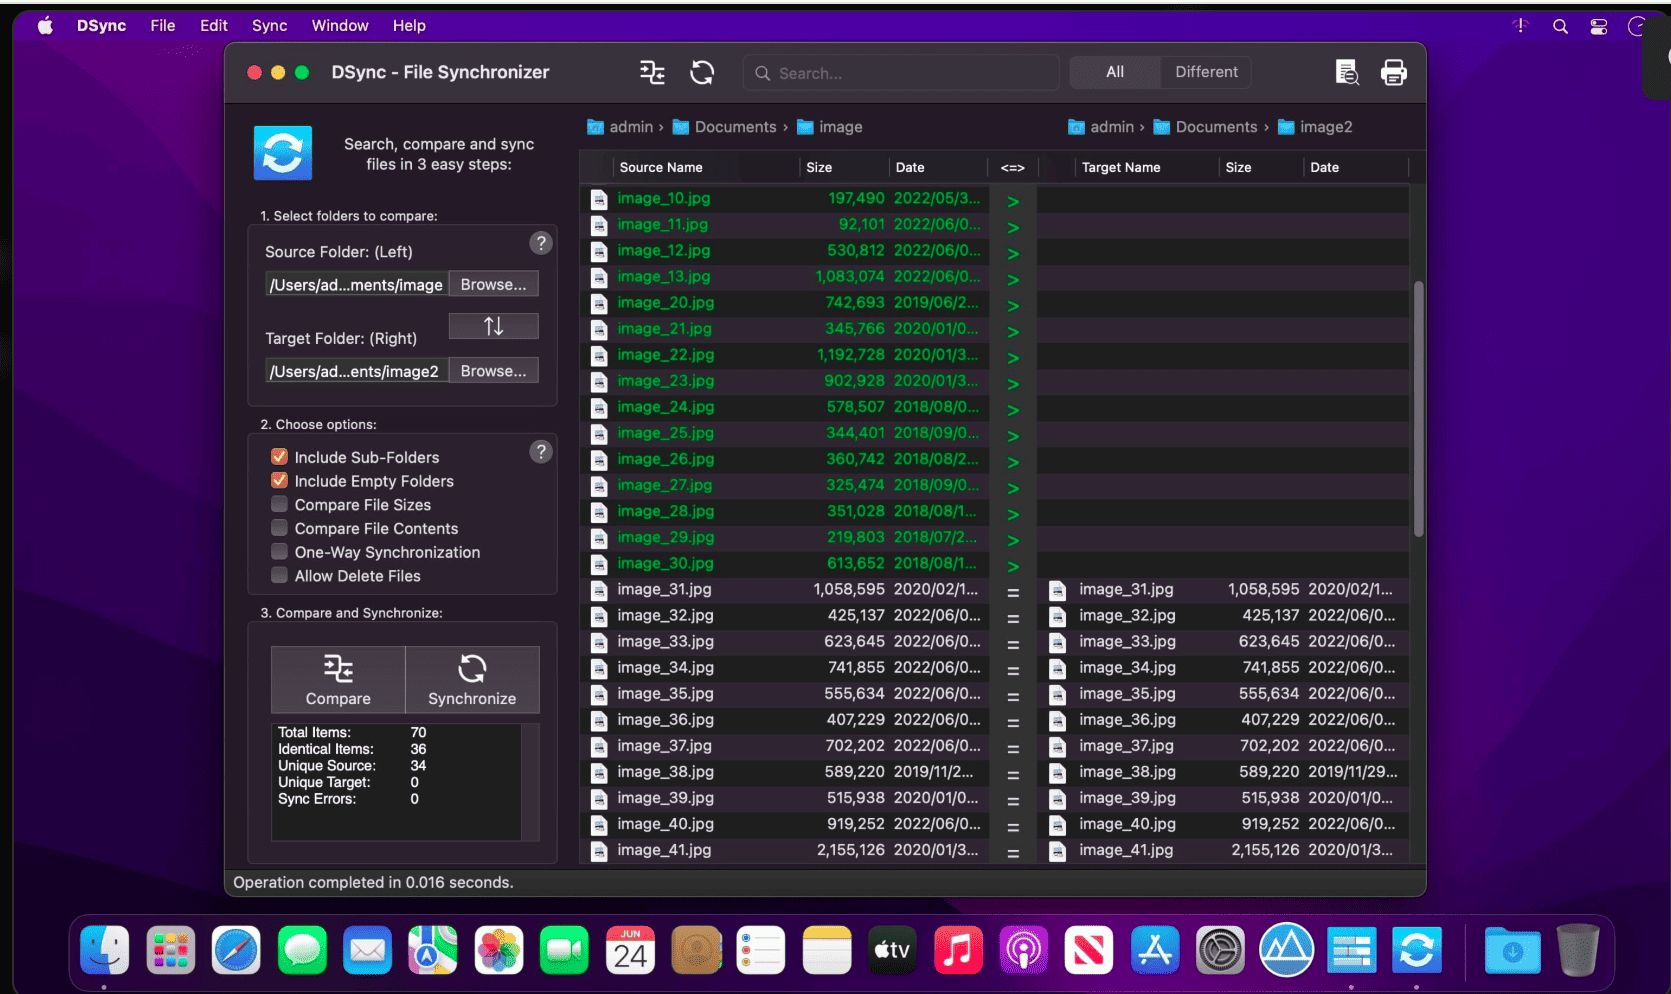The height and width of the screenshot is (994, 1671).
Task: Click the file list vertical scrollbar
Action: tap(1418, 408)
